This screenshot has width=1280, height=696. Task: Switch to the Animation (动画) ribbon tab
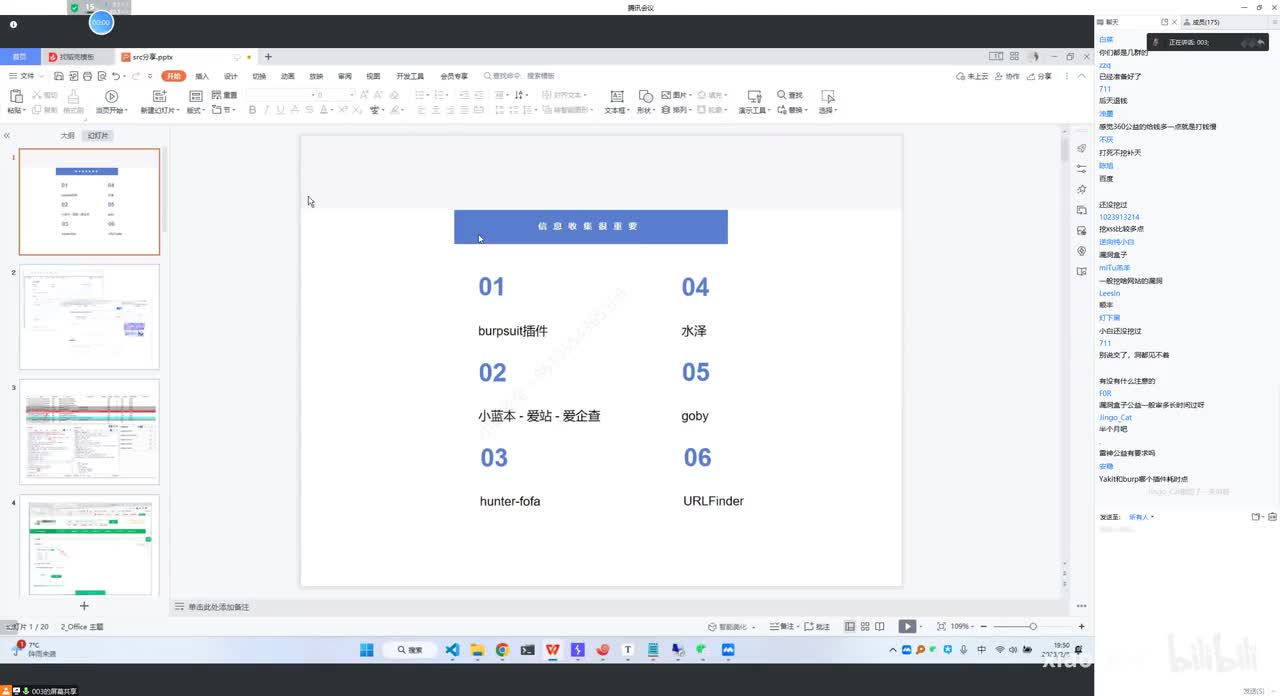pyautogui.click(x=288, y=76)
